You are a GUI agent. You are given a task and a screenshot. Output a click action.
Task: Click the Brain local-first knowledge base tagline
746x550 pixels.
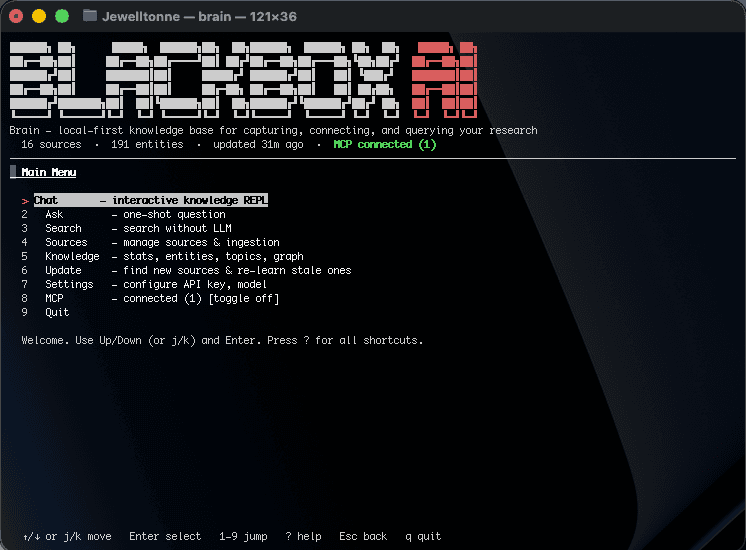(273, 130)
